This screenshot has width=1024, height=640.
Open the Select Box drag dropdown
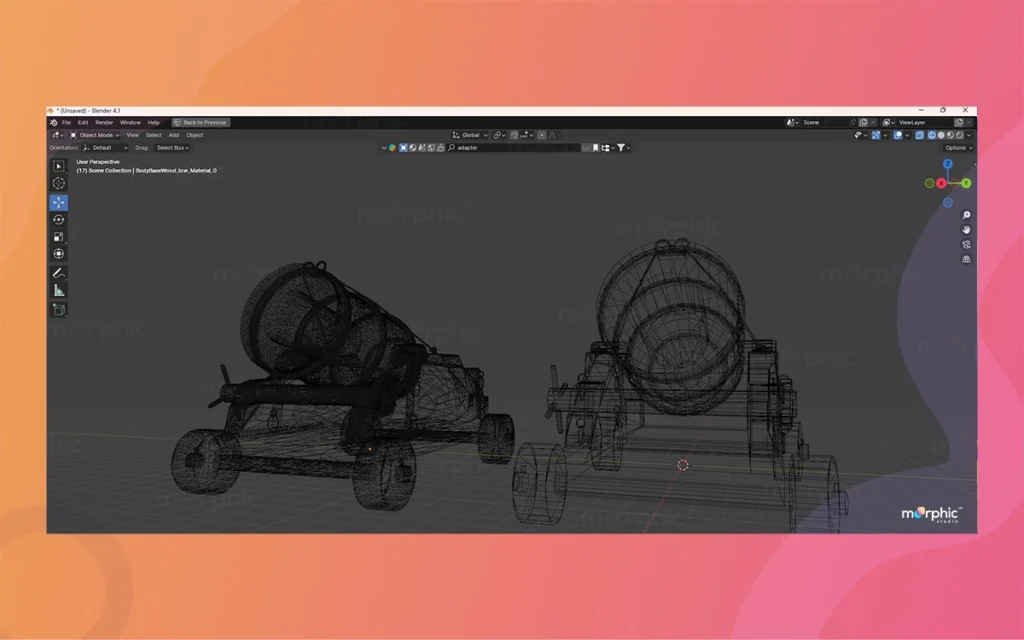point(172,148)
